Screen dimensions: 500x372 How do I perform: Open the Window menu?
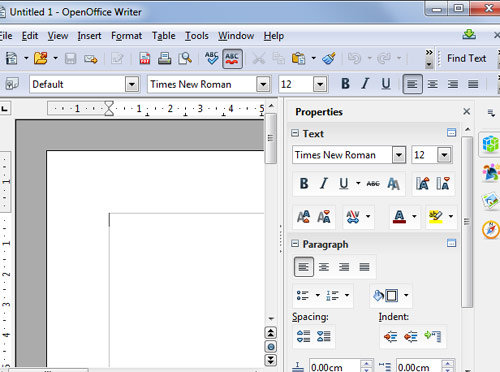(x=236, y=36)
